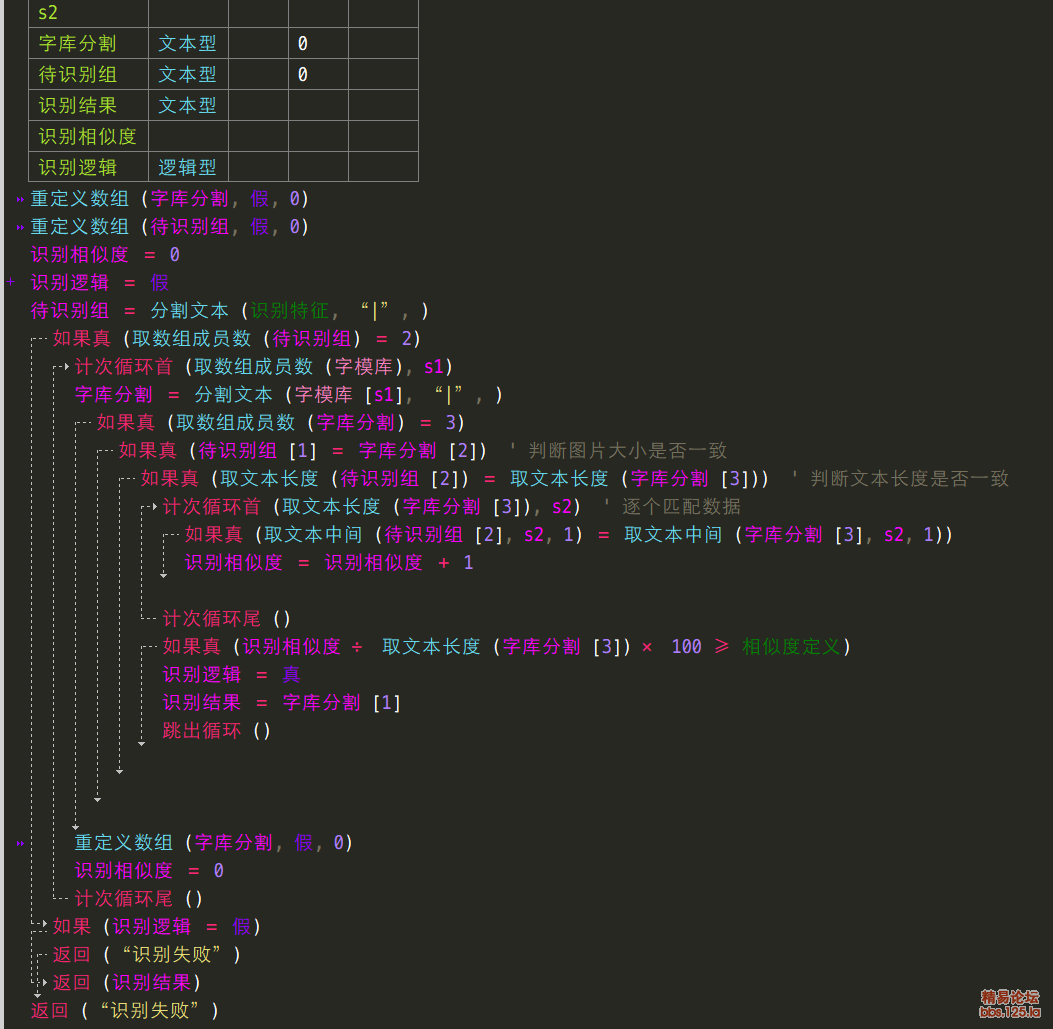This screenshot has width=1053, height=1029.
Task: Select the 识别相似度 variable name cell in table
Action: 88,136
